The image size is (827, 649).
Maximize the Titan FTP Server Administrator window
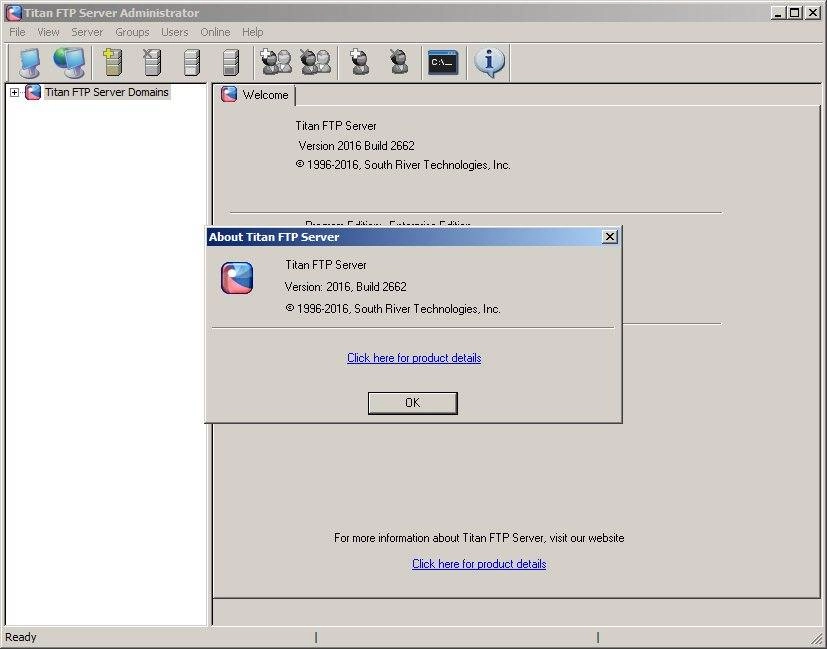(795, 13)
